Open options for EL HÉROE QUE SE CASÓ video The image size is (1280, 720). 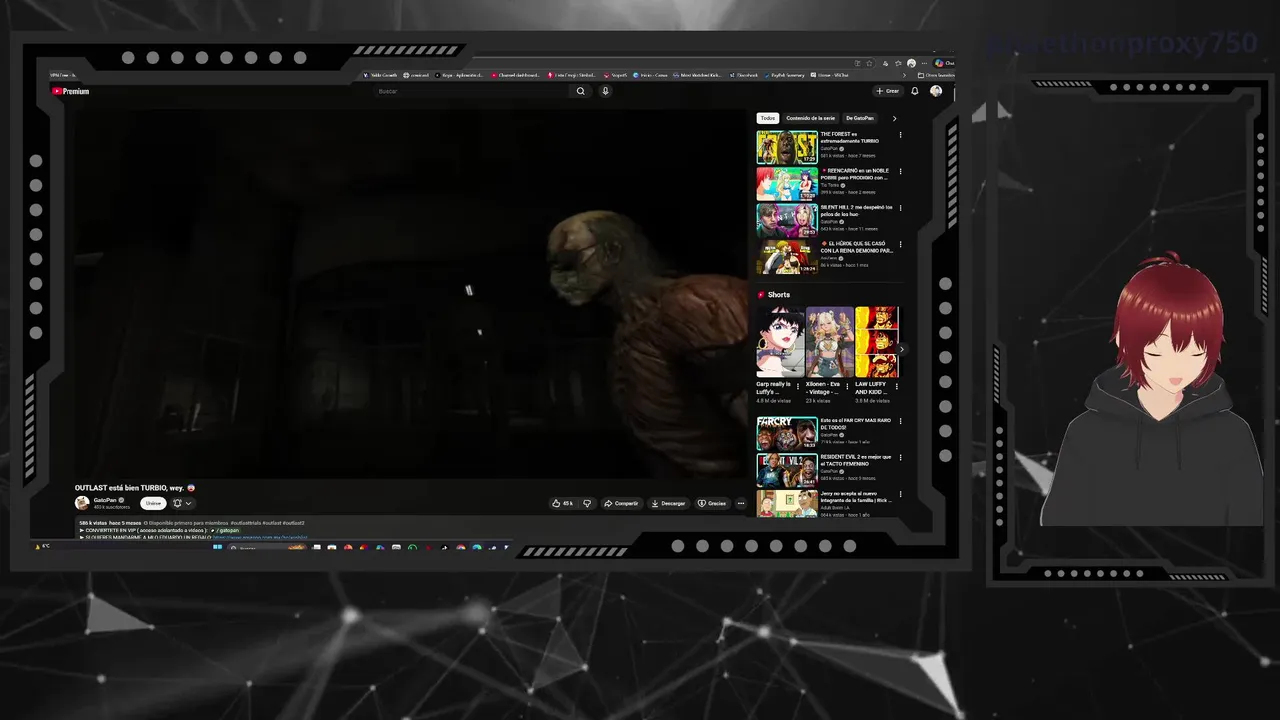[x=900, y=244]
